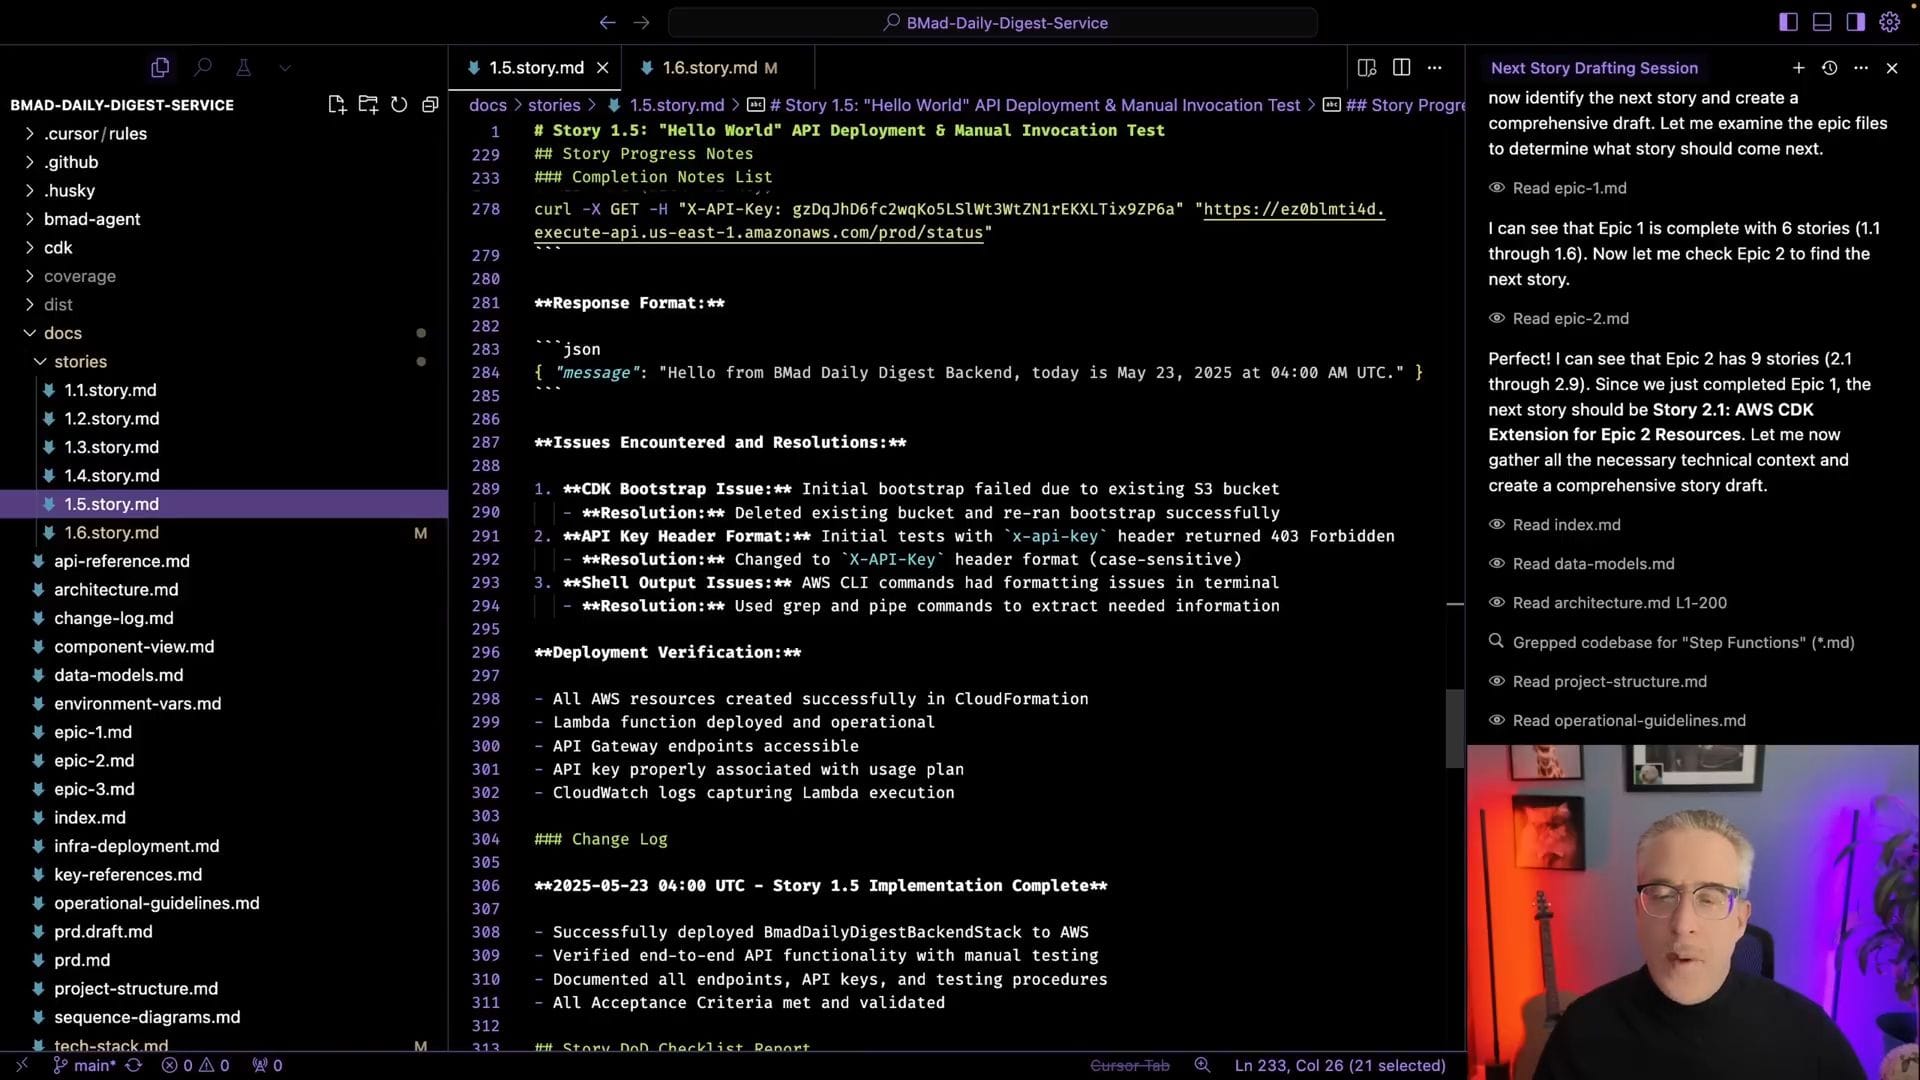Toggle the AI pane layout button
The image size is (1920, 1080).
[1855, 22]
